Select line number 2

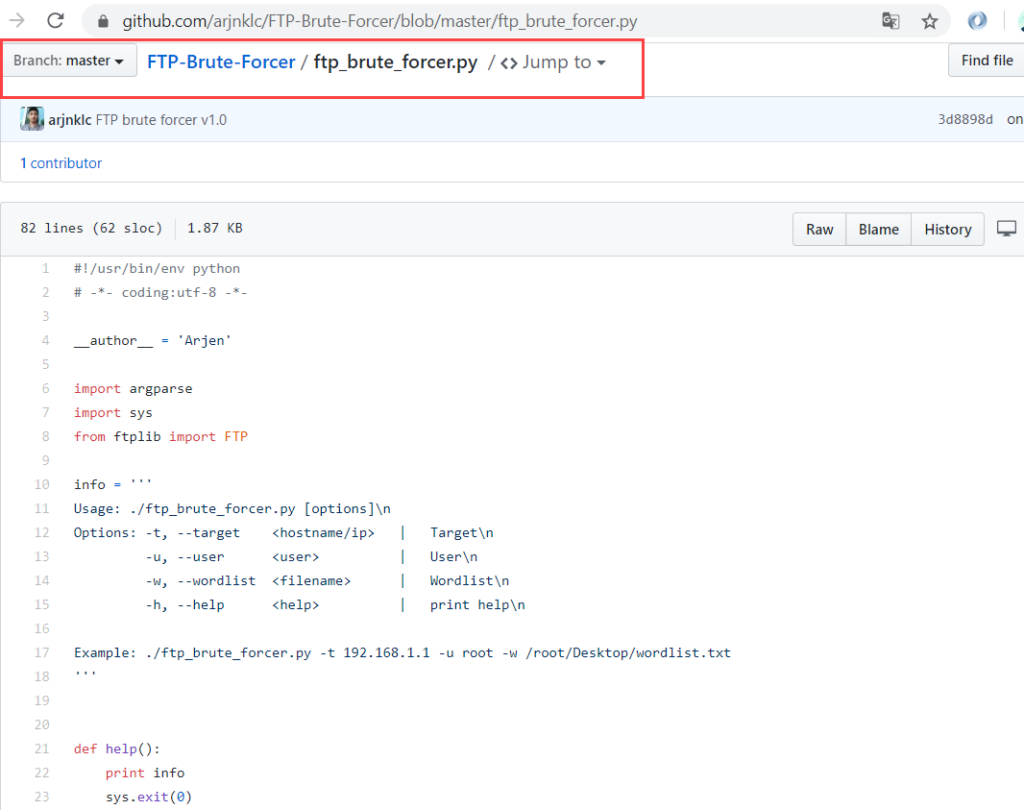46,293
